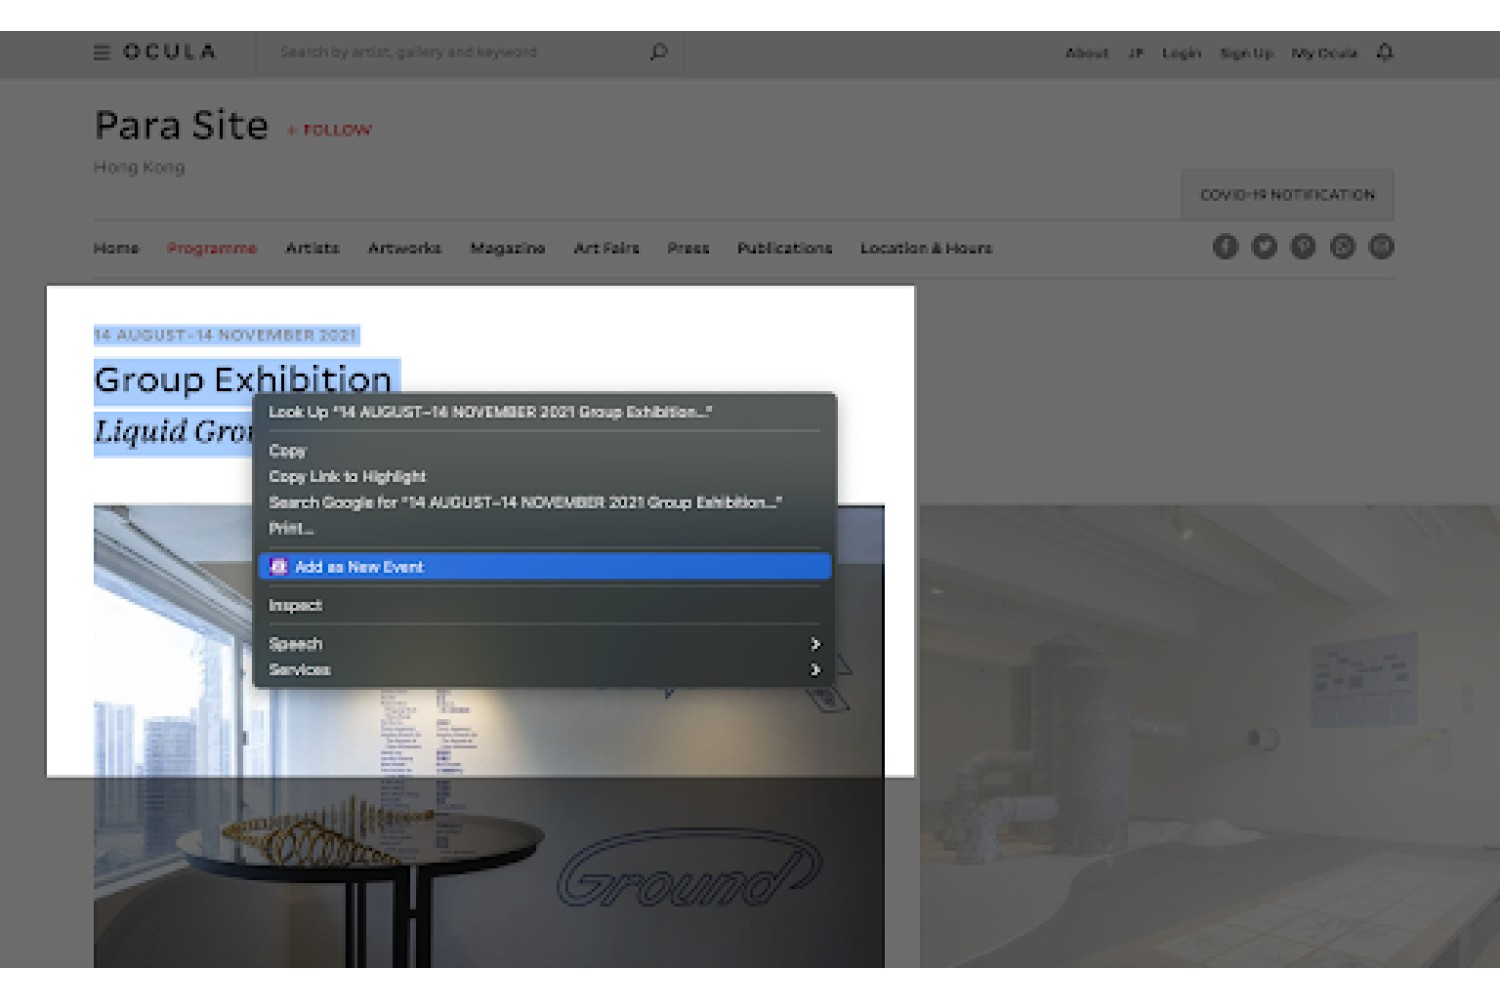Select Search Google for selected text
Image resolution: width=1500 pixels, height=1000 pixels.
(x=545, y=503)
